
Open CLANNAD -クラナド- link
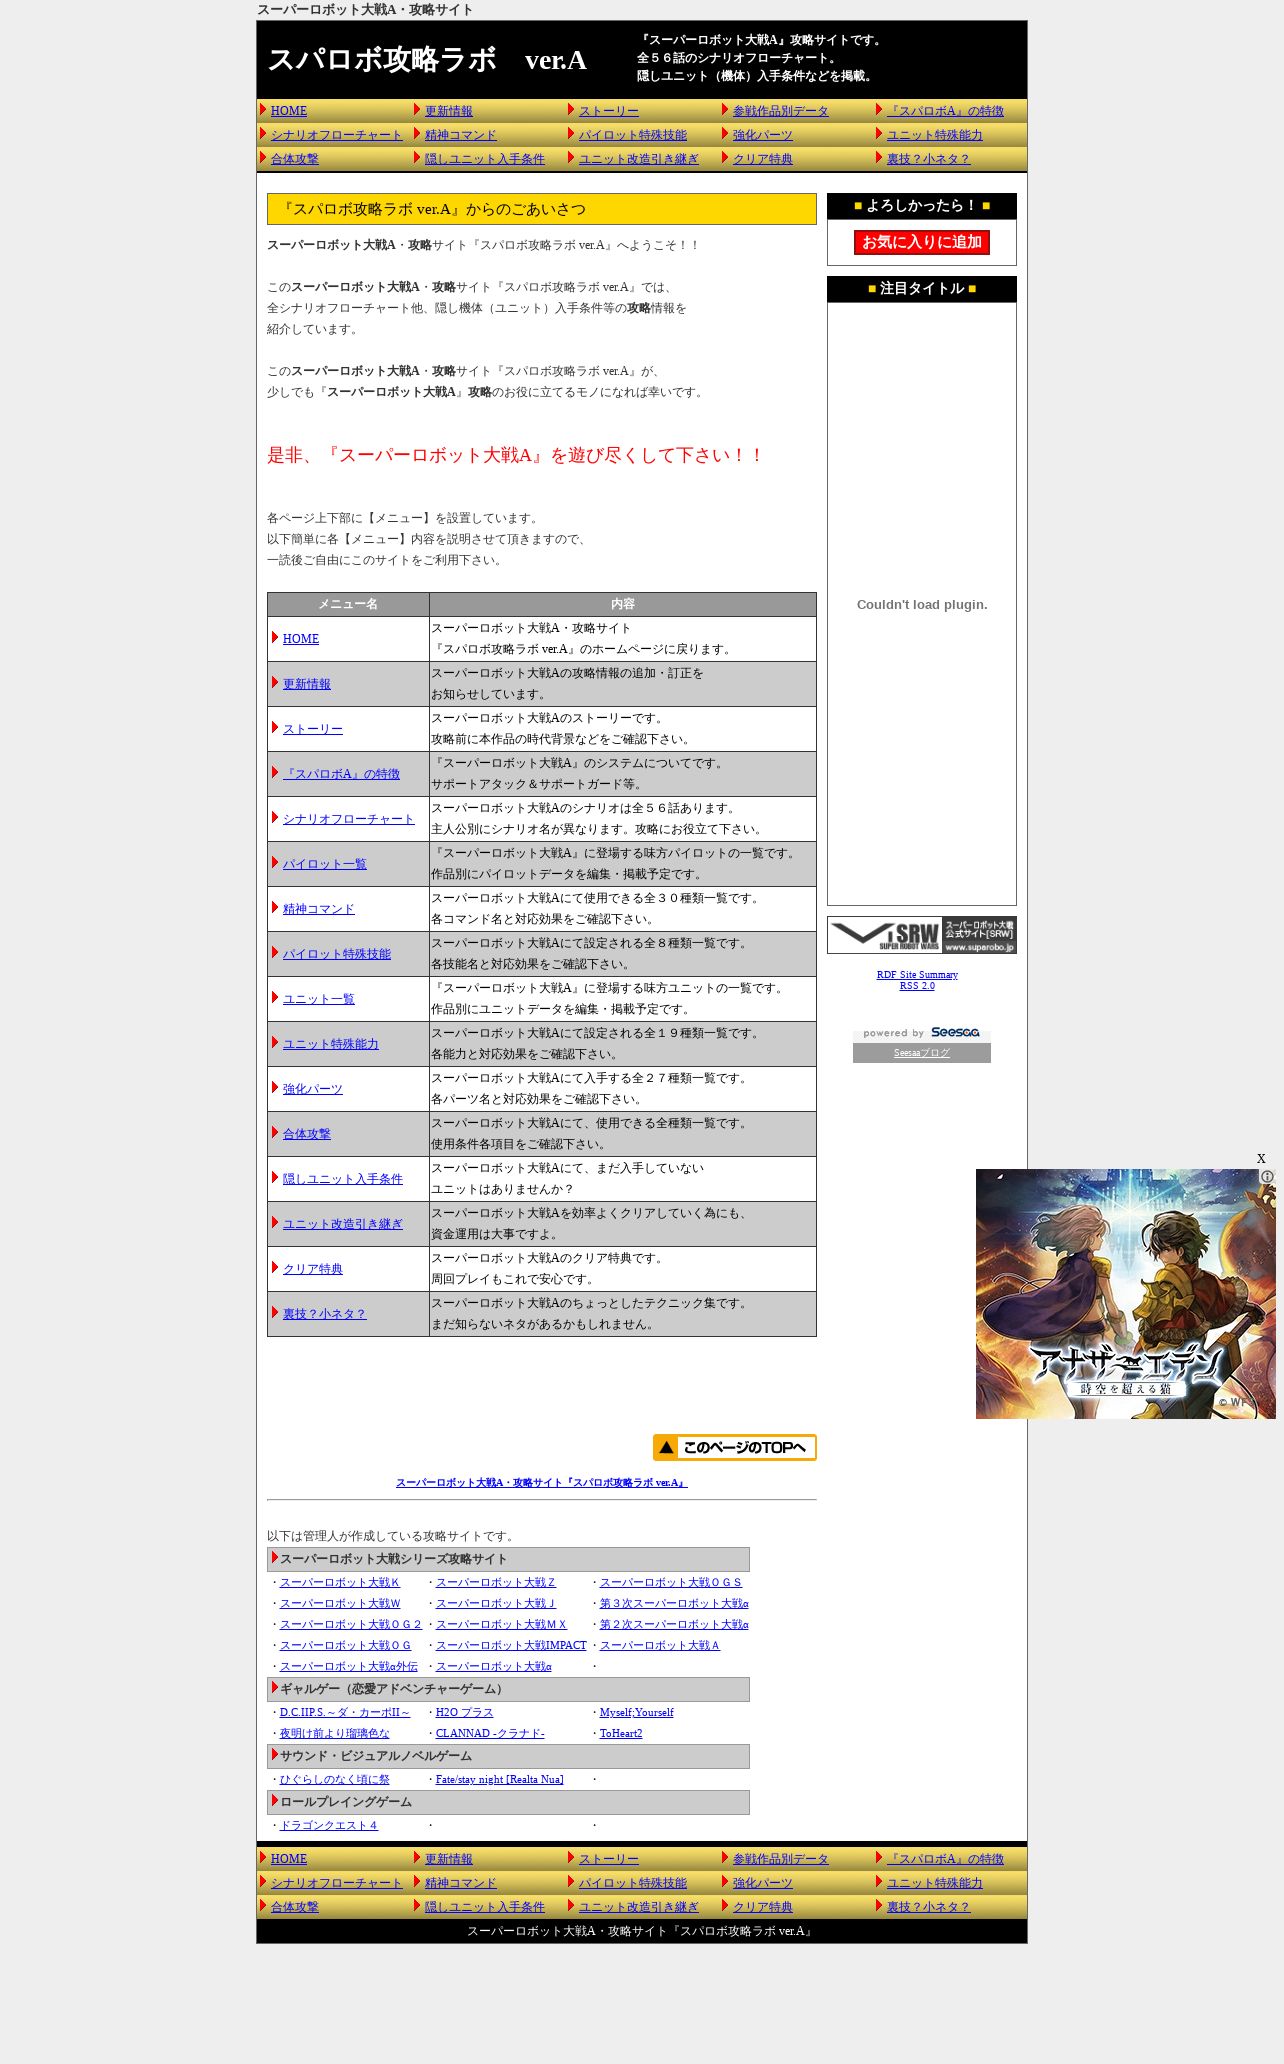[x=490, y=1733]
